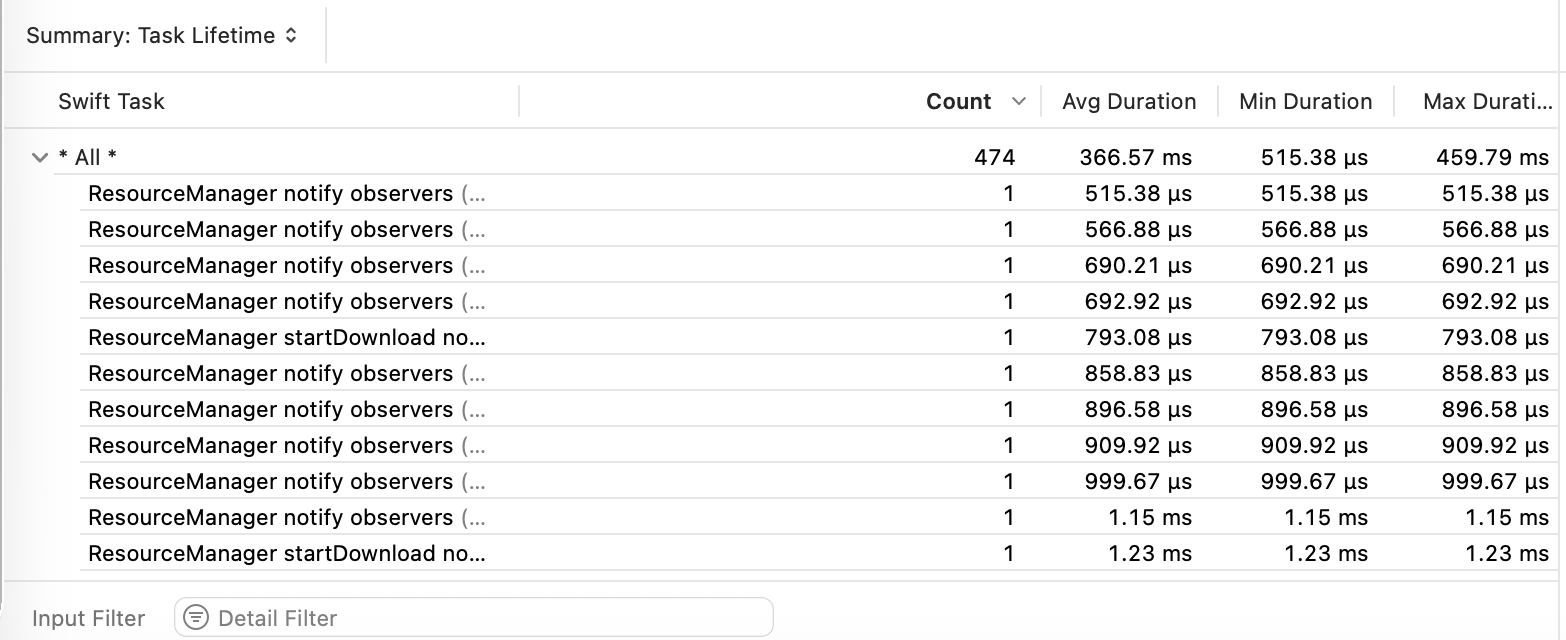The height and width of the screenshot is (640, 1566).
Task: Open the Summary: Task Lifetime dropdown
Action: point(162,36)
